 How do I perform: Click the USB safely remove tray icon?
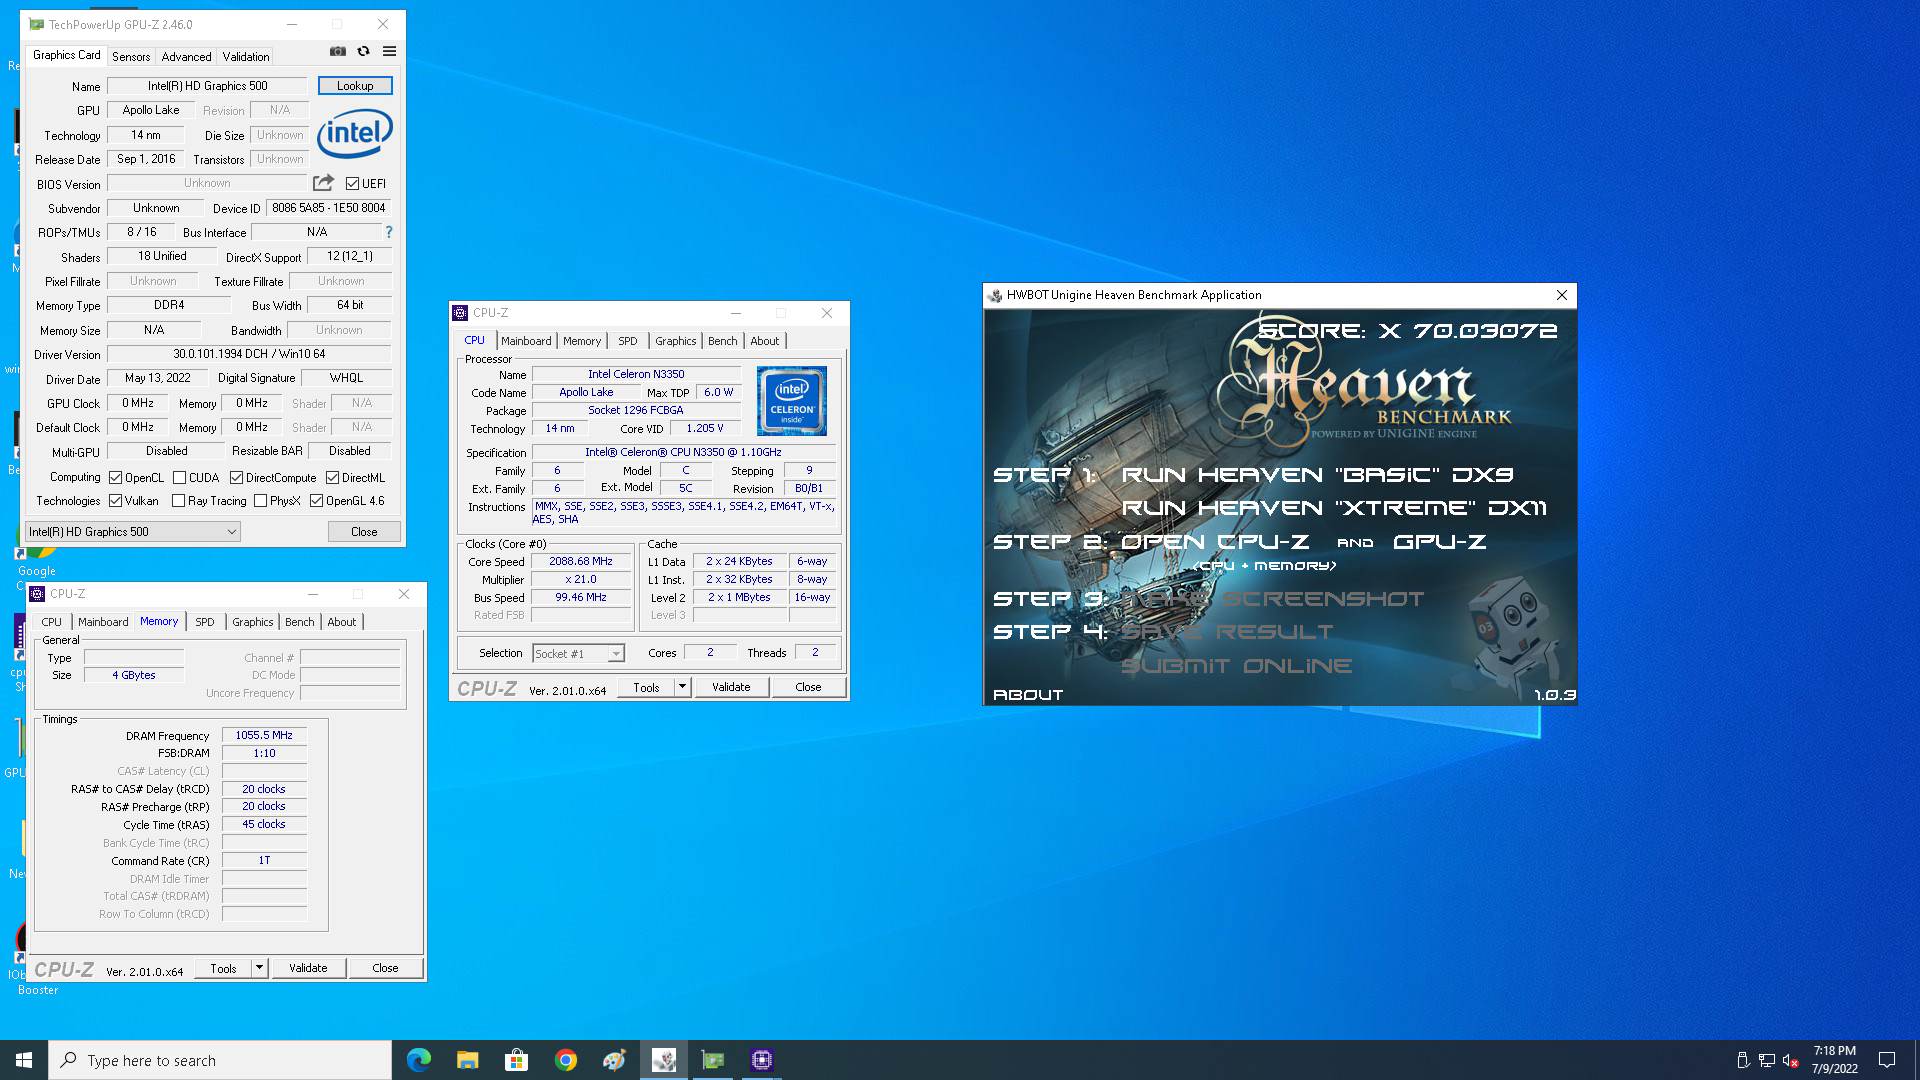1743,1060
